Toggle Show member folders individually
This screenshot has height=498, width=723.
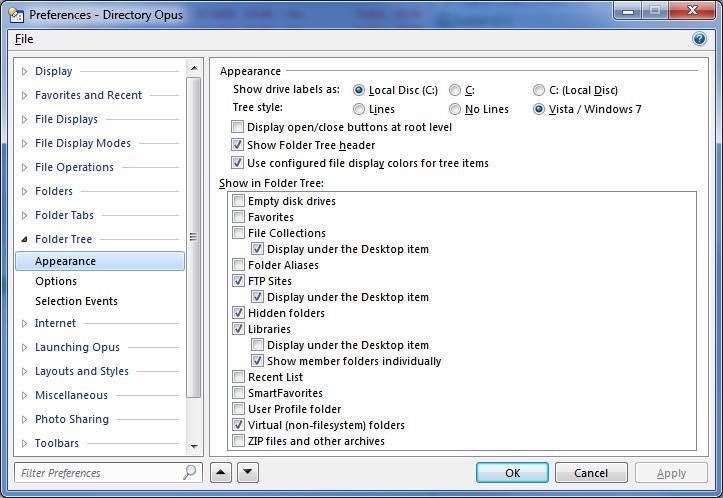(257, 361)
